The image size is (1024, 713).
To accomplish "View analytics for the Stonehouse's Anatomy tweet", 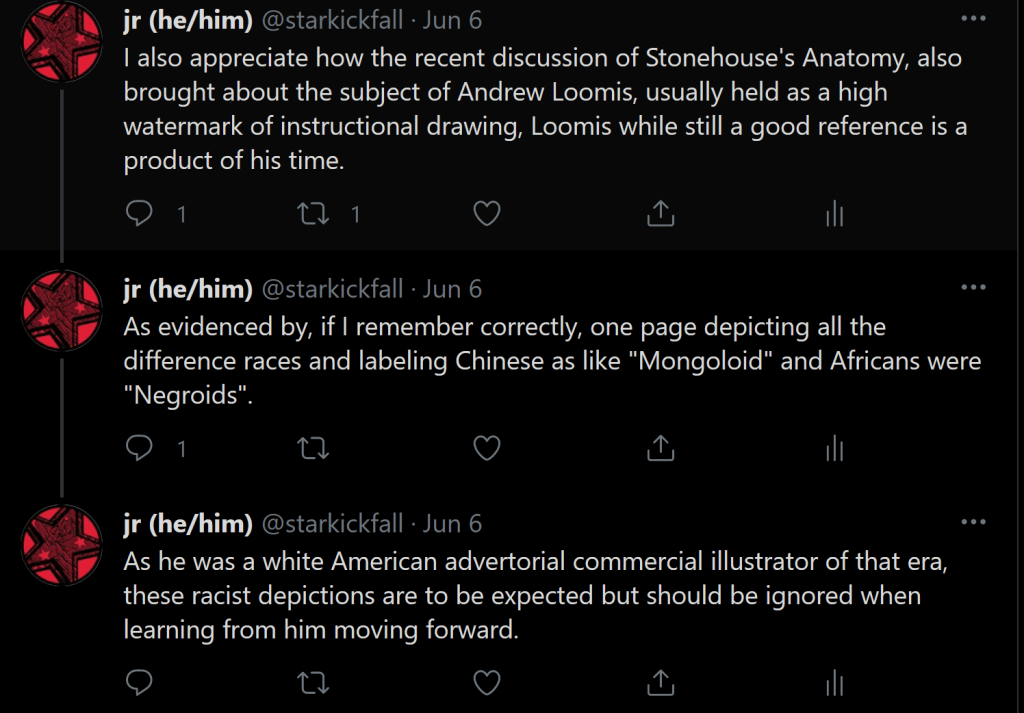I will (x=834, y=213).
